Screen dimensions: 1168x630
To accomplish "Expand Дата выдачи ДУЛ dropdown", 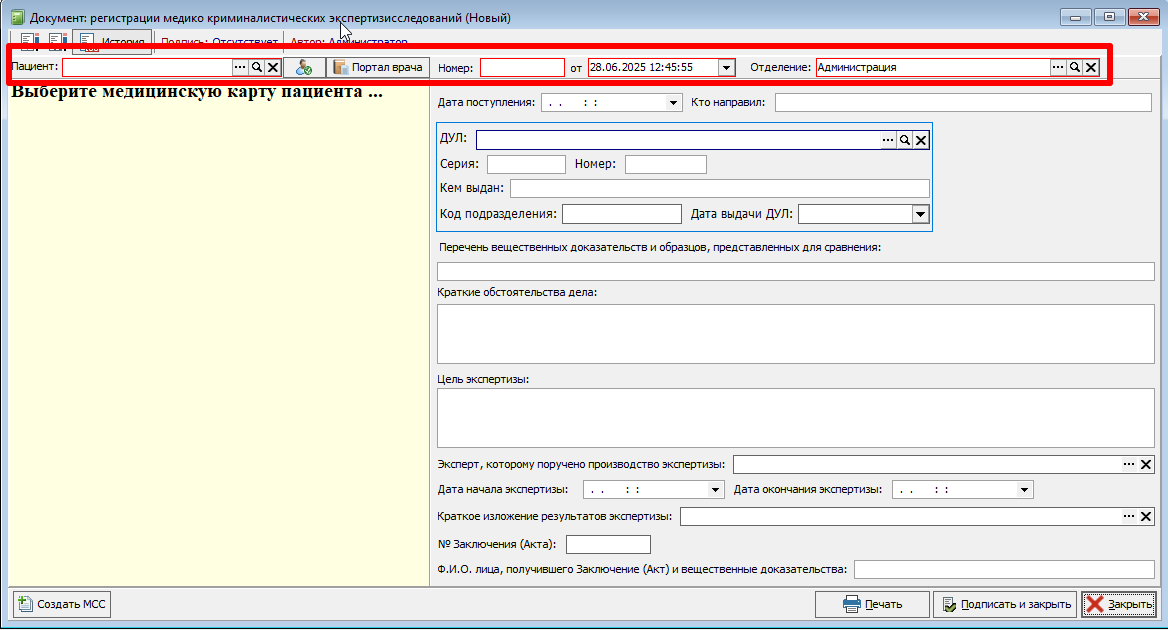I will [x=921, y=214].
